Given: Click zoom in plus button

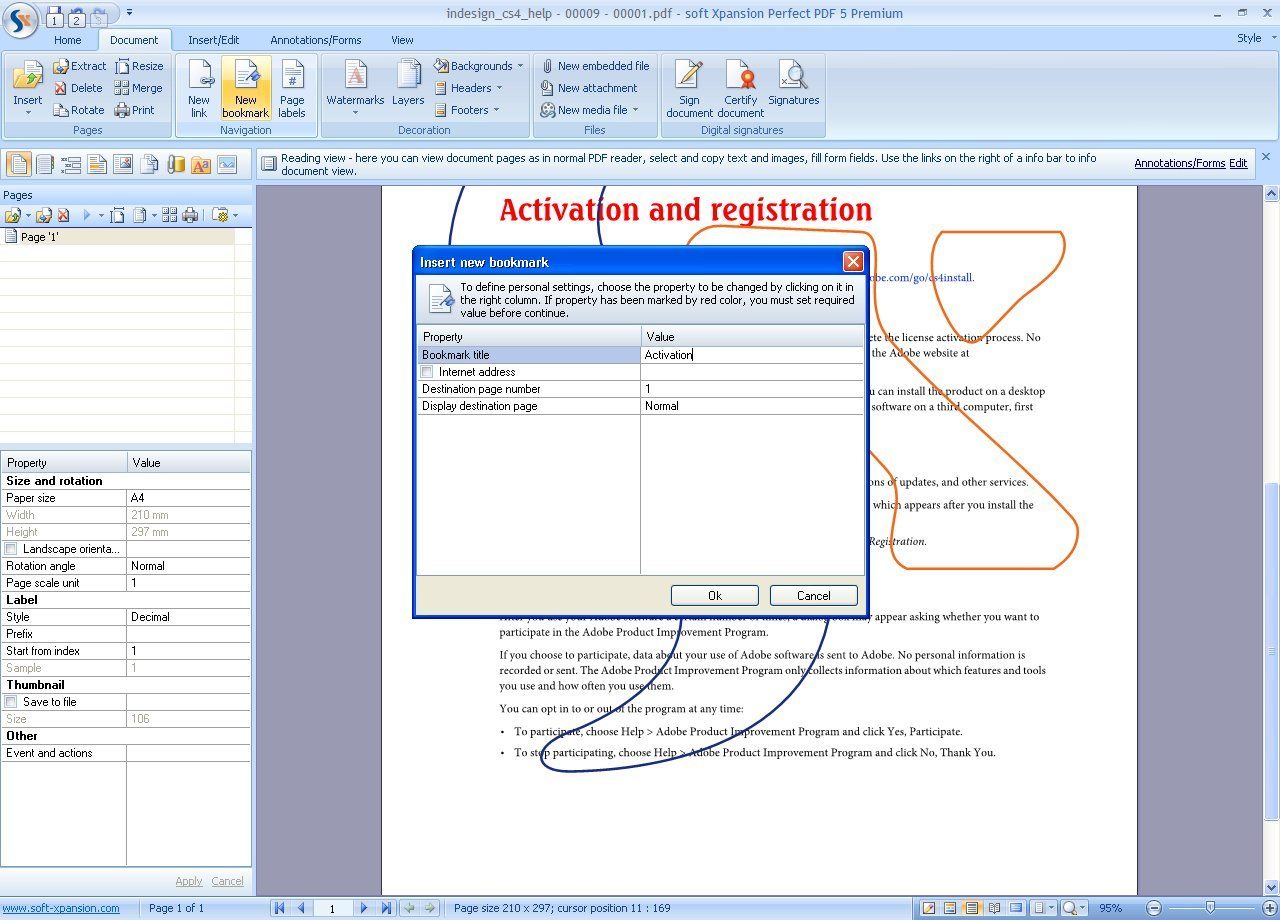Looking at the screenshot, I should 1270,908.
